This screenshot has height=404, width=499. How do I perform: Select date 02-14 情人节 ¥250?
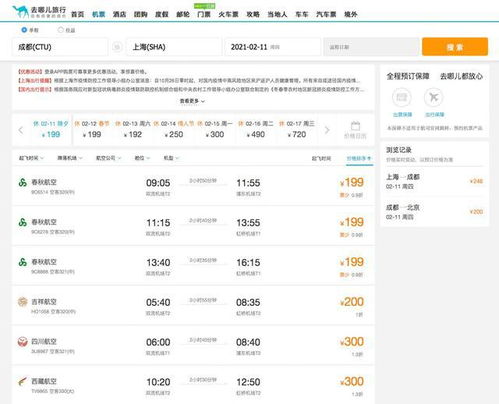174,129
